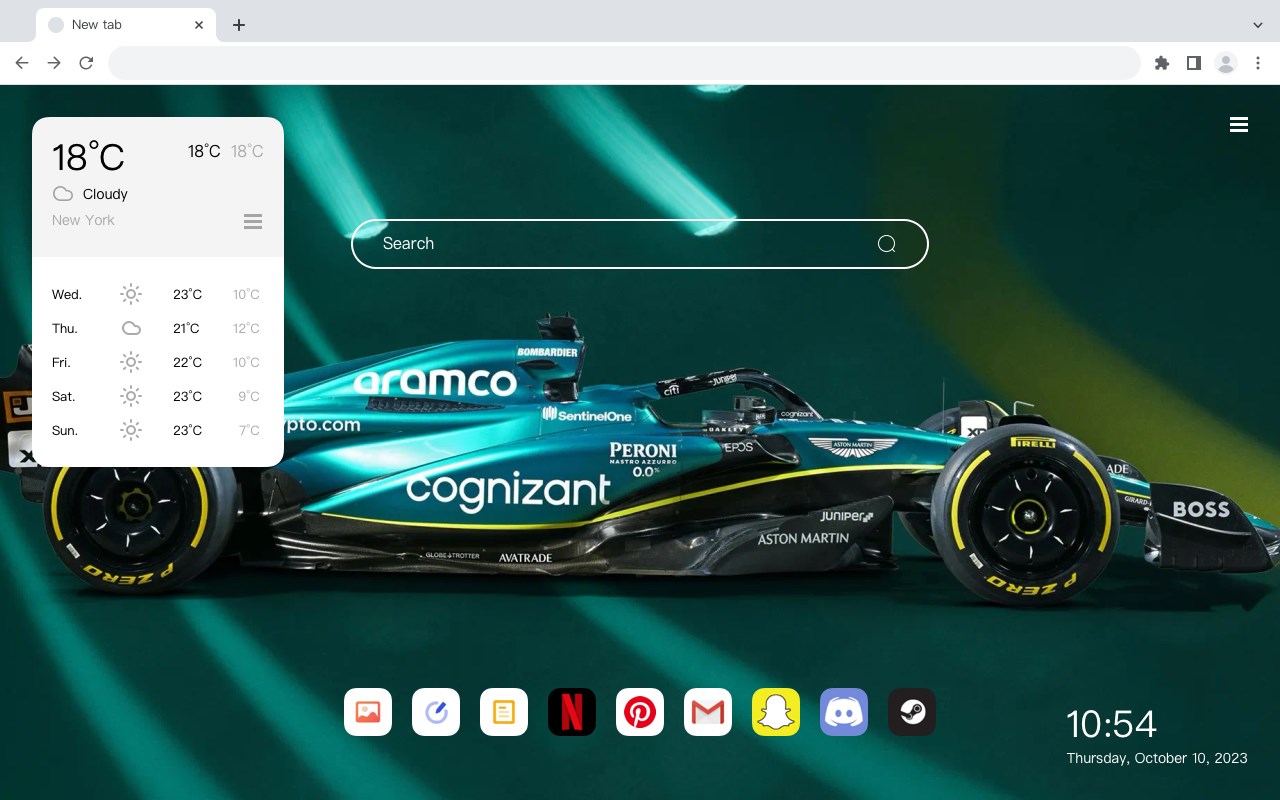The image size is (1280, 800).
Task: Go forward with the browser forward arrow
Action: click(54, 63)
